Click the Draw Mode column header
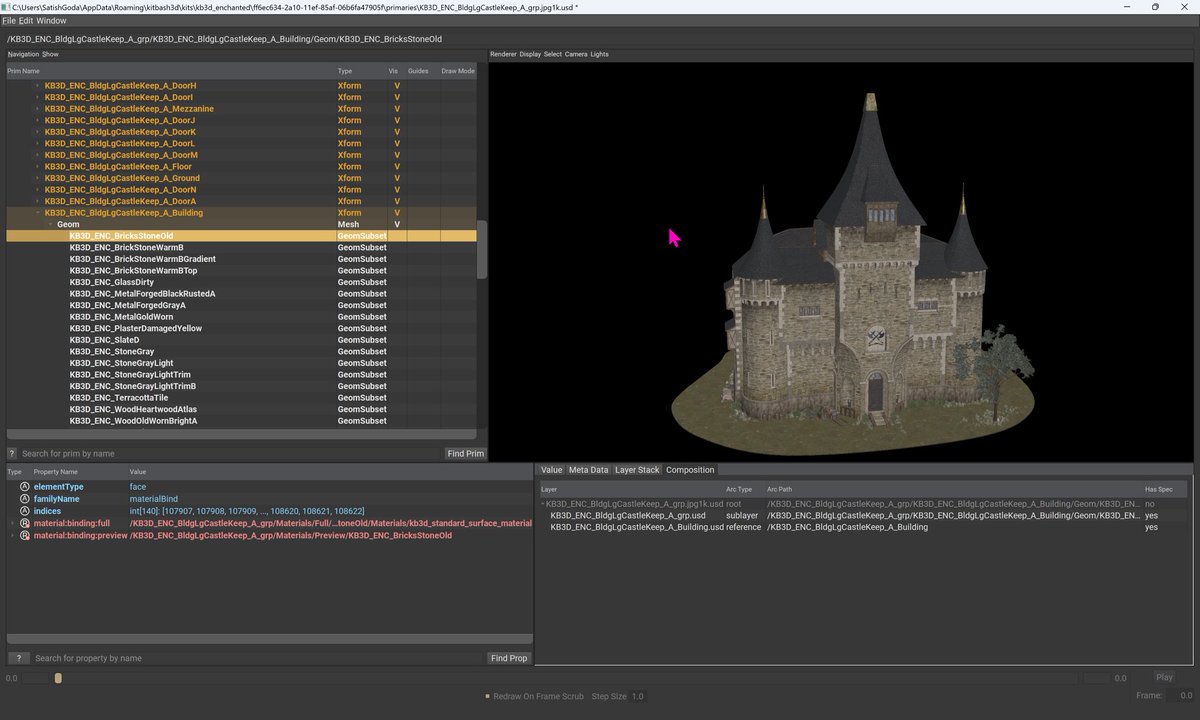 tap(458, 71)
